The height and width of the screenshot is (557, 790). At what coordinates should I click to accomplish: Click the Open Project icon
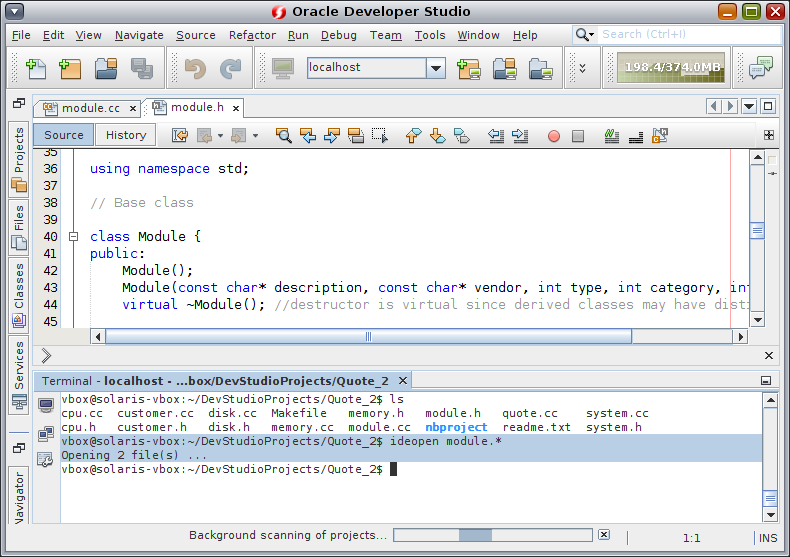click(106, 68)
